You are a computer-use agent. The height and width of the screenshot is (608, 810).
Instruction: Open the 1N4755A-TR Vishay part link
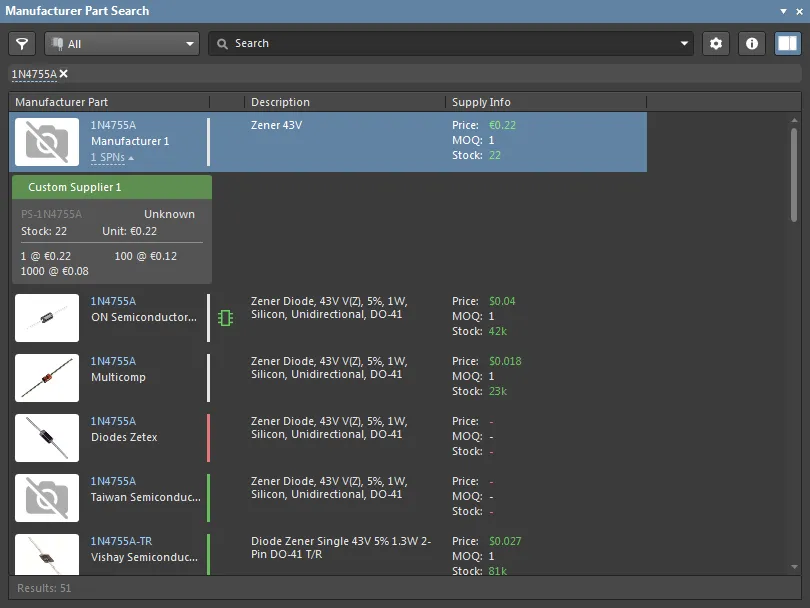[x=121, y=541]
